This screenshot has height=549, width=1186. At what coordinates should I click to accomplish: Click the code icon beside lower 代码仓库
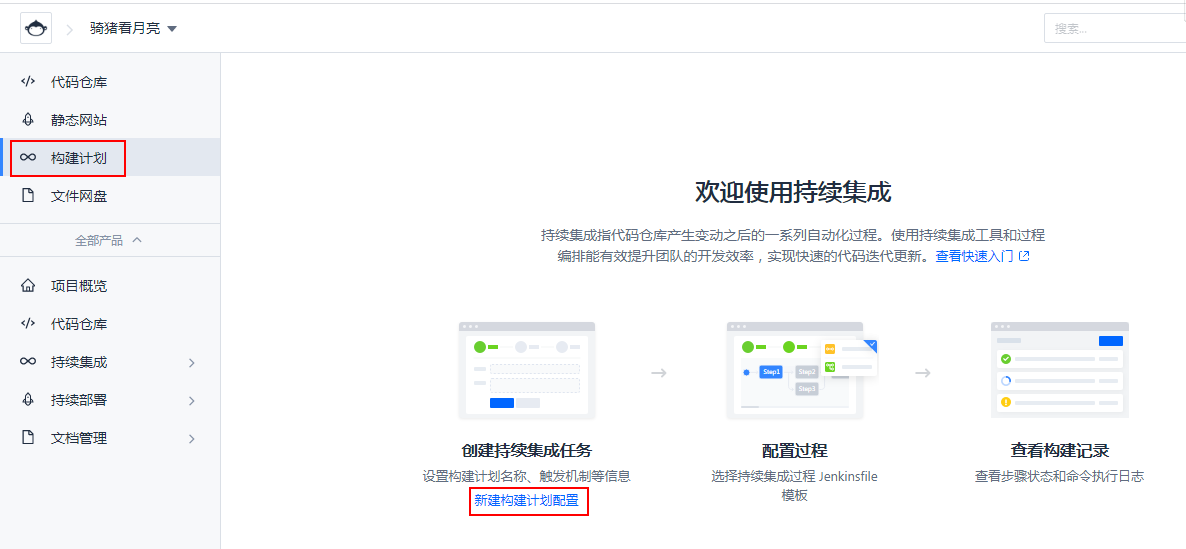[x=28, y=324]
